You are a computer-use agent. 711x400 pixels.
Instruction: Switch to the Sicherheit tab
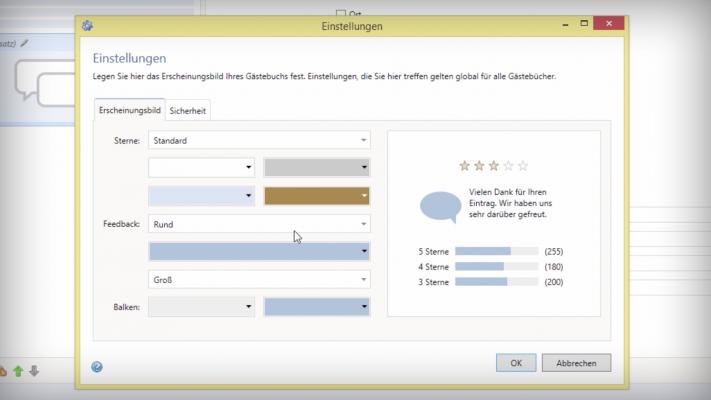188,110
